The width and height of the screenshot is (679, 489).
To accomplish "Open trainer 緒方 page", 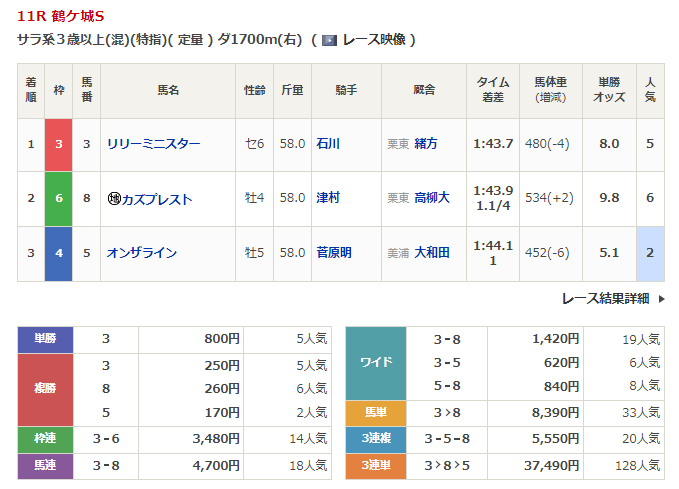I will (426, 144).
